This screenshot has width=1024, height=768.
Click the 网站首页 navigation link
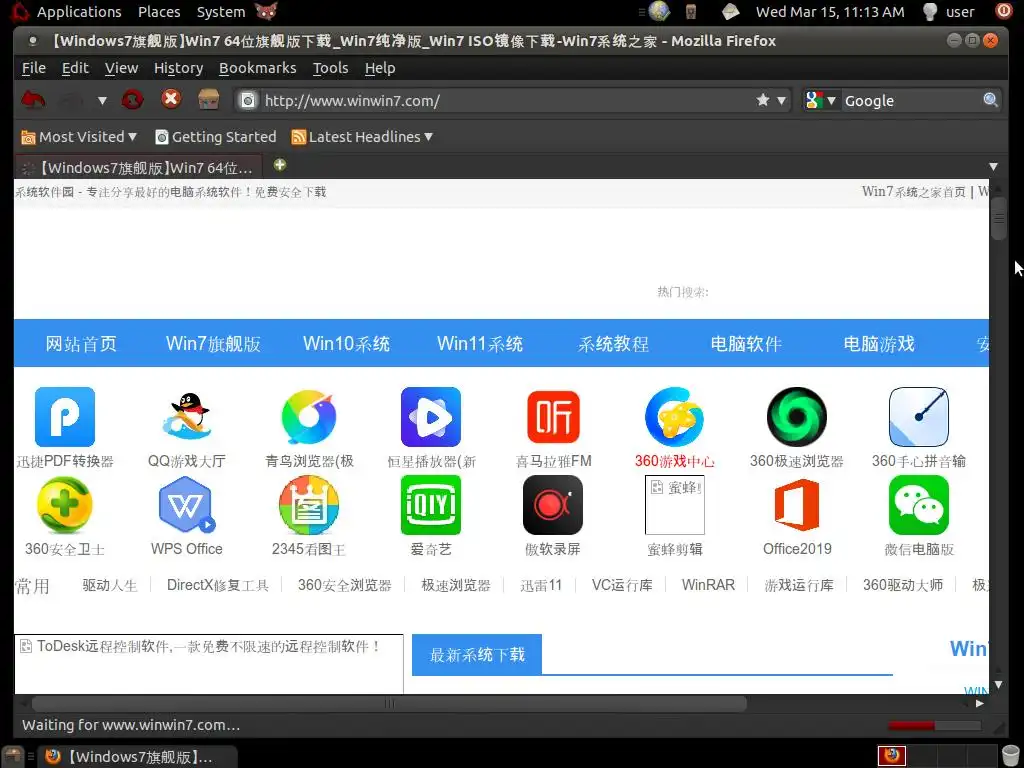(x=81, y=344)
